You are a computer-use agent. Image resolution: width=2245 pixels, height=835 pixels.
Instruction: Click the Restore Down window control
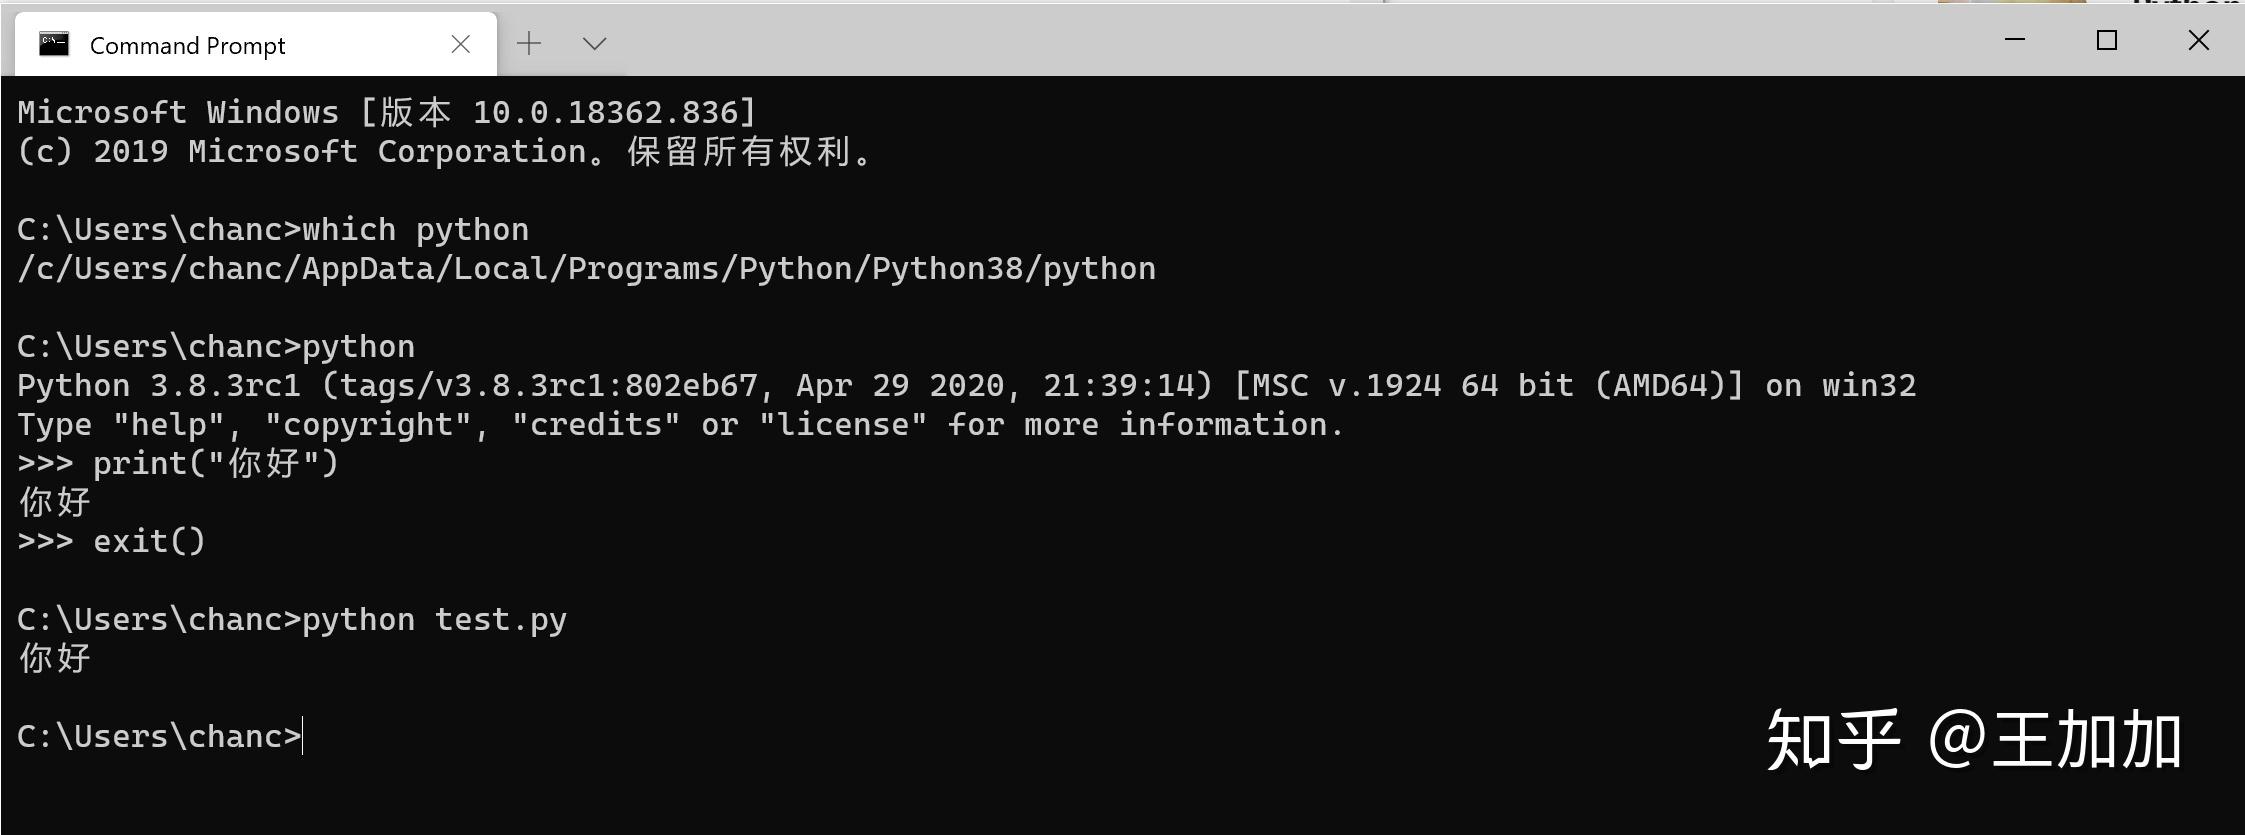(2108, 40)
